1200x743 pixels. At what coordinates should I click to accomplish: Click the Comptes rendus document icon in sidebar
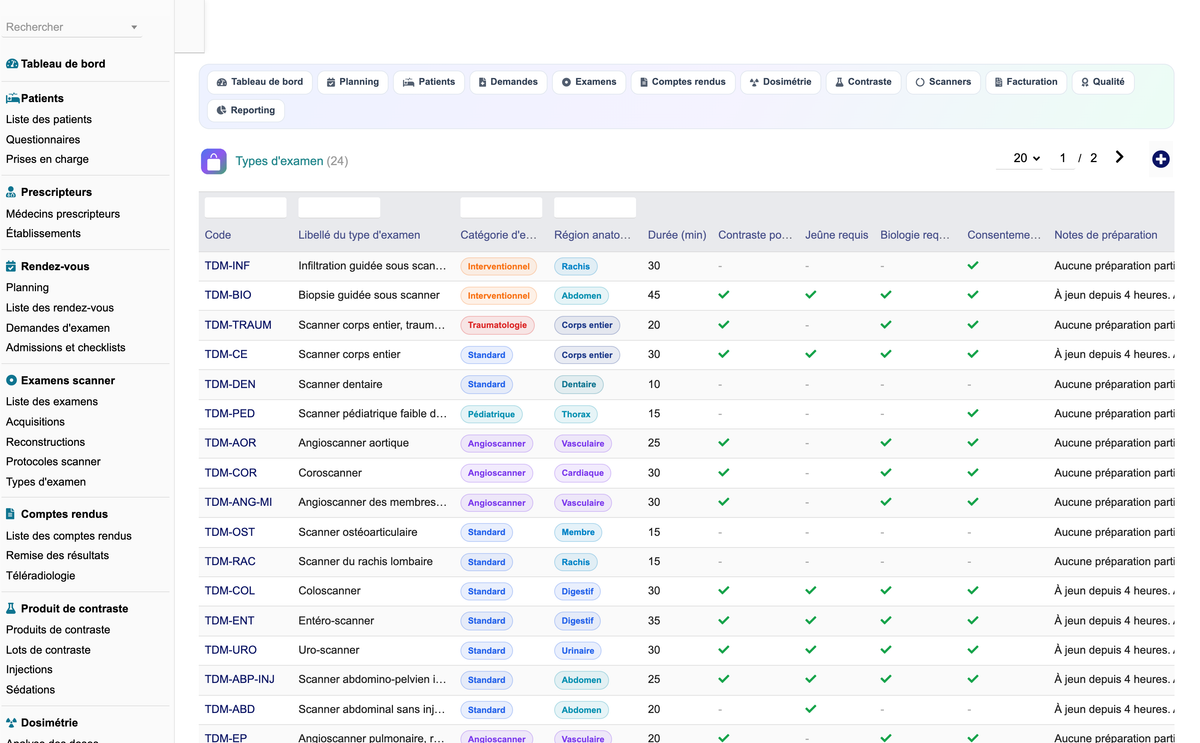pyautogui.click(x=12, y=514)
